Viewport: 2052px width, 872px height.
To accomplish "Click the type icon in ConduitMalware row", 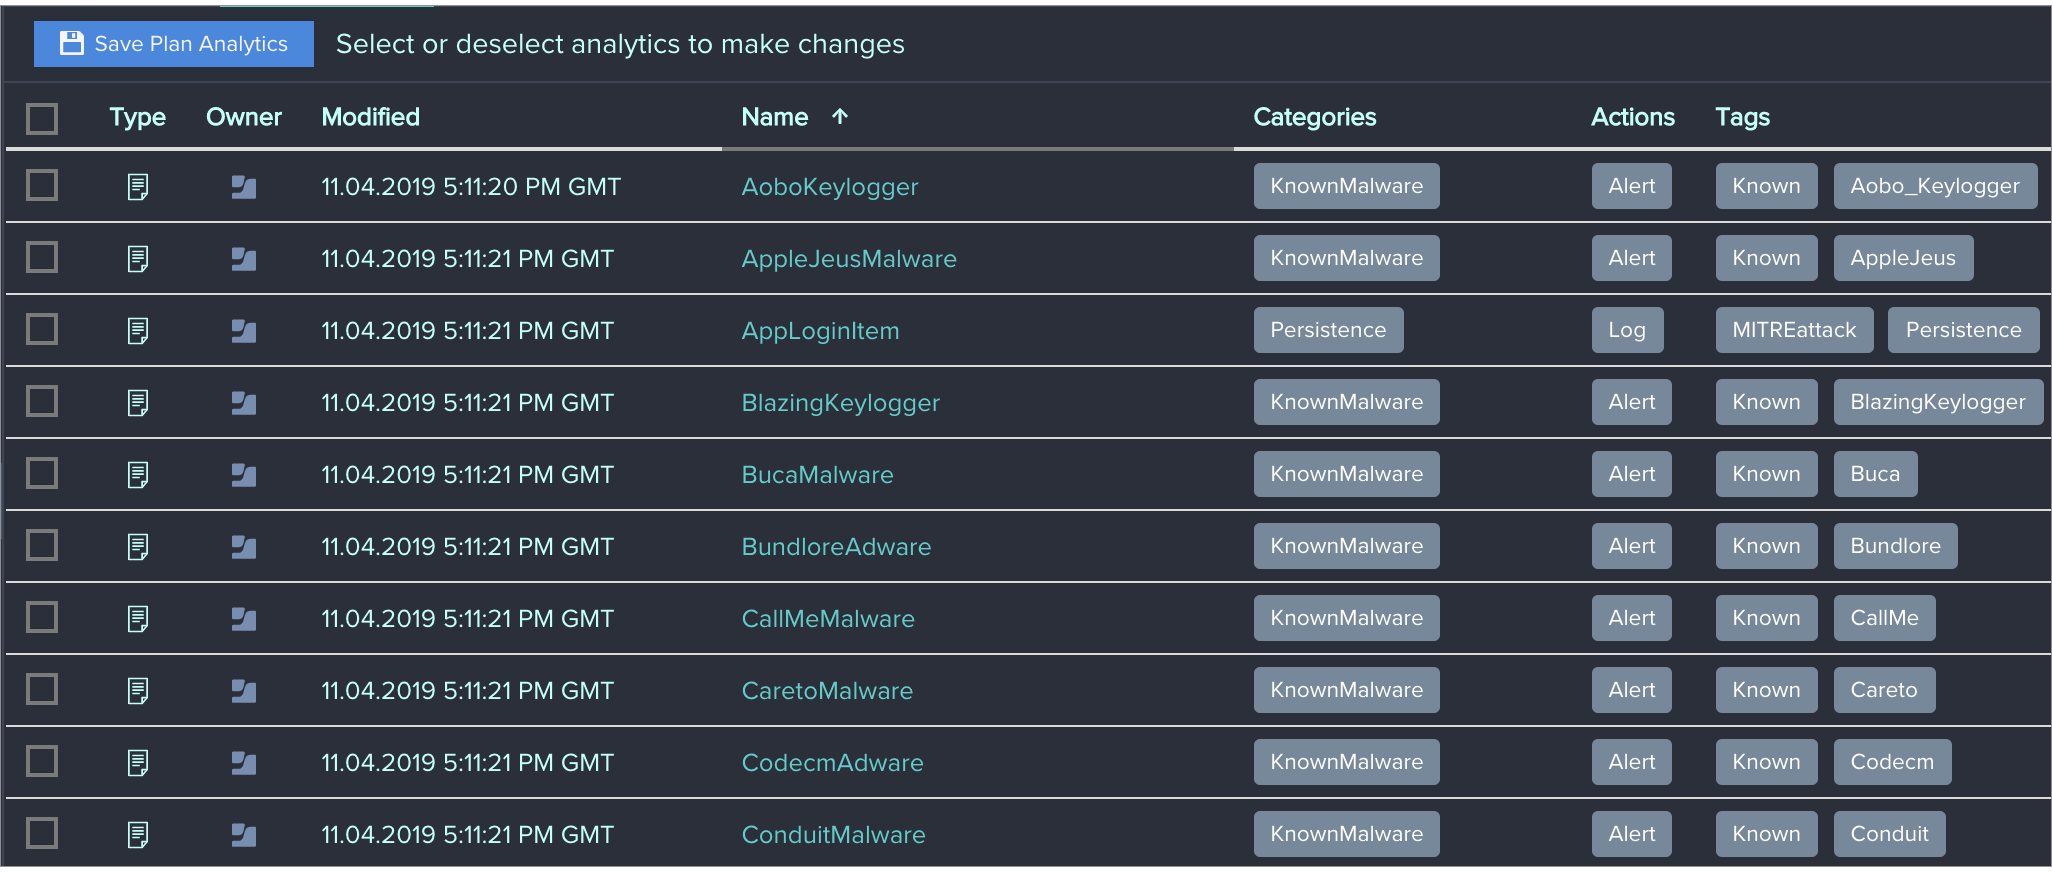I will (138, 835).
